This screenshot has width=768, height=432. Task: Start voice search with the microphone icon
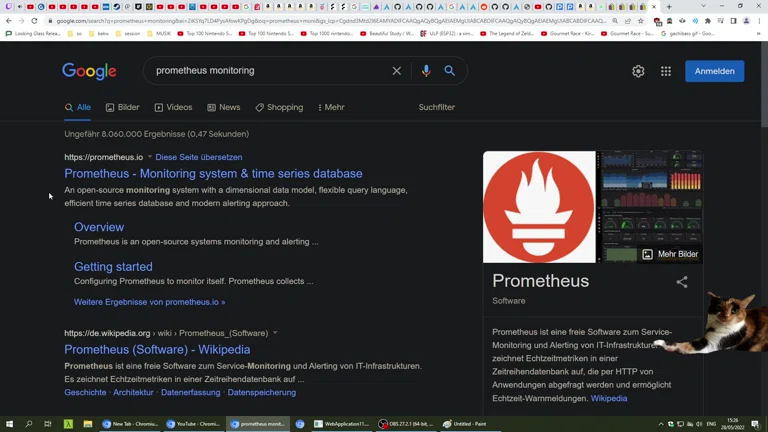tap(426, 71)
